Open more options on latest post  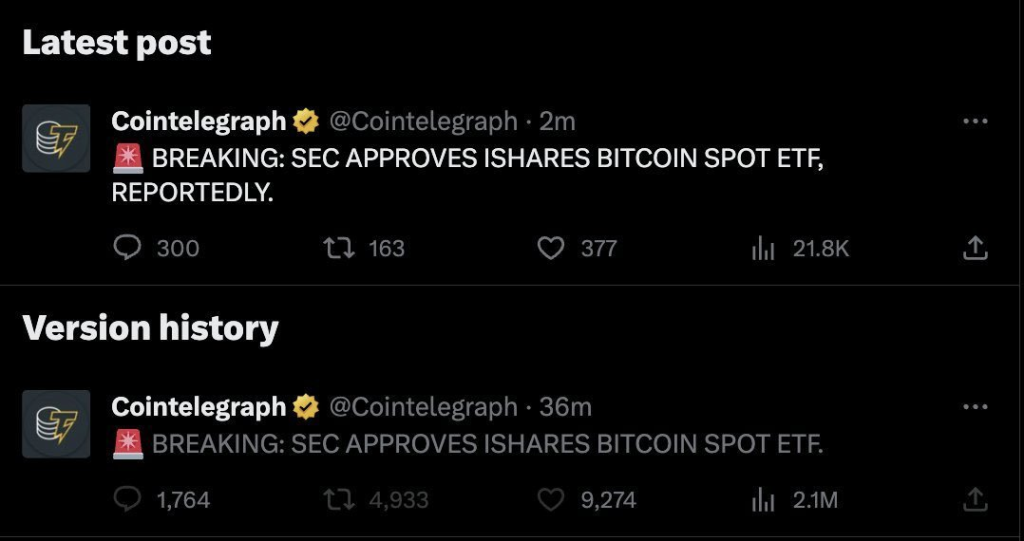point(975,121)
